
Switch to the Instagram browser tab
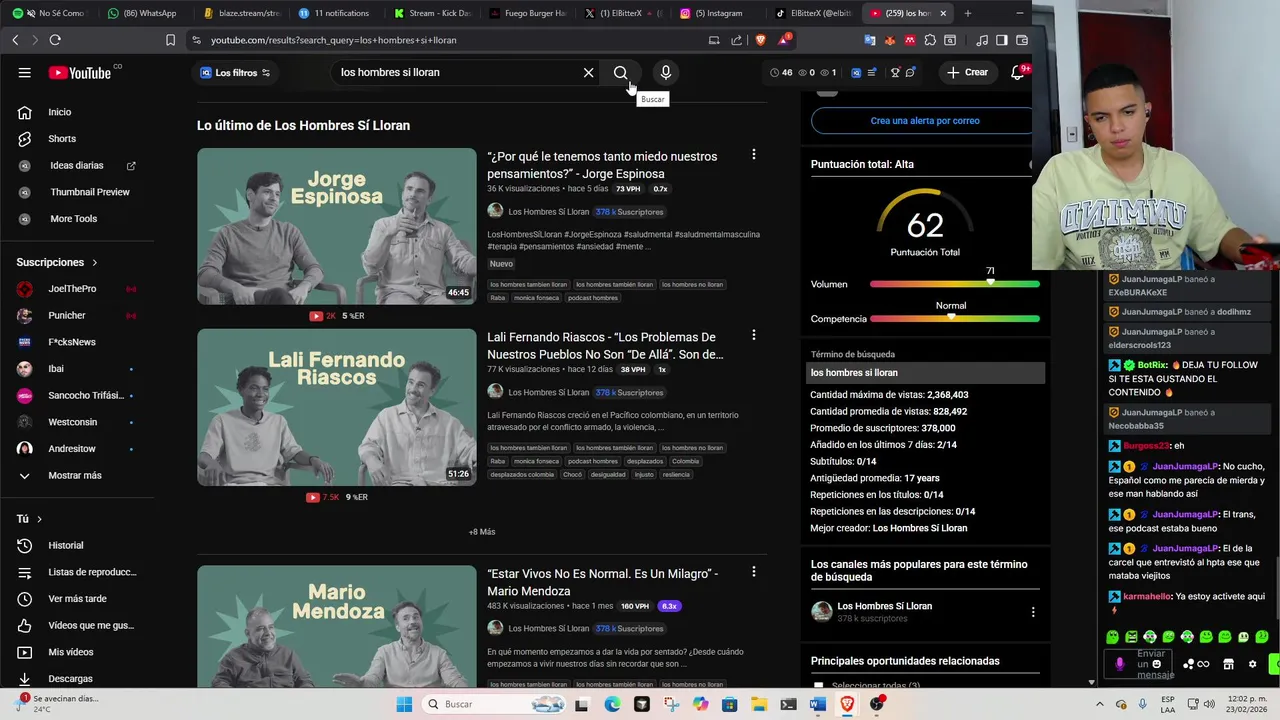point(716,13)
